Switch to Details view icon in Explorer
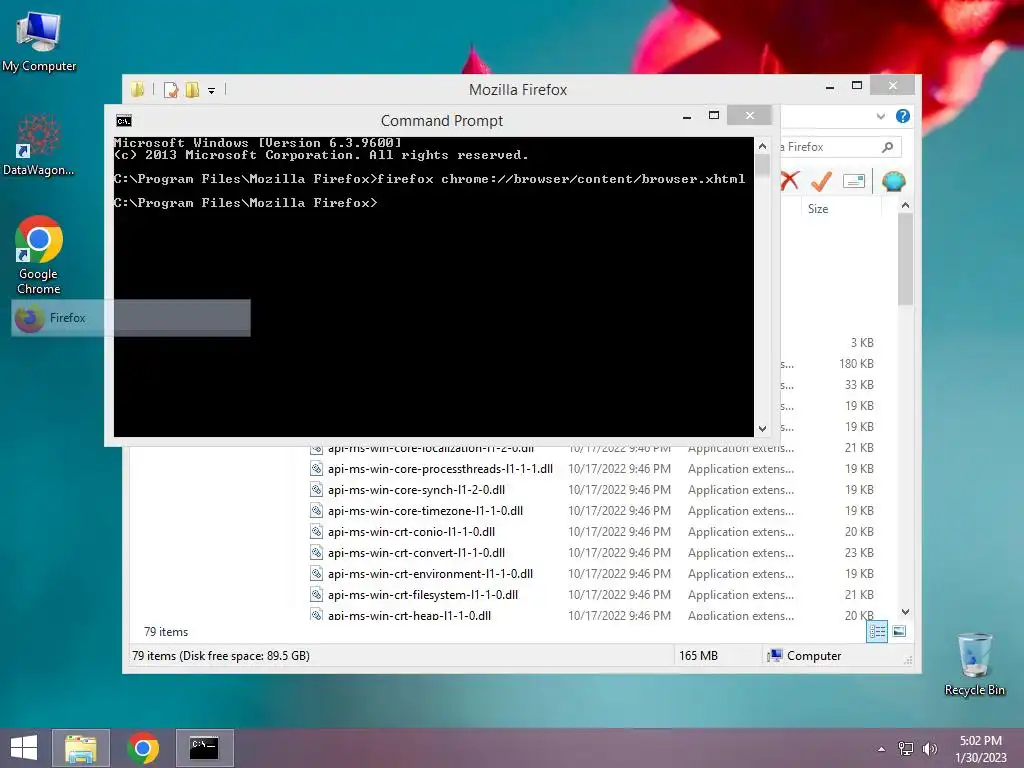 click(x=877, y=632)
